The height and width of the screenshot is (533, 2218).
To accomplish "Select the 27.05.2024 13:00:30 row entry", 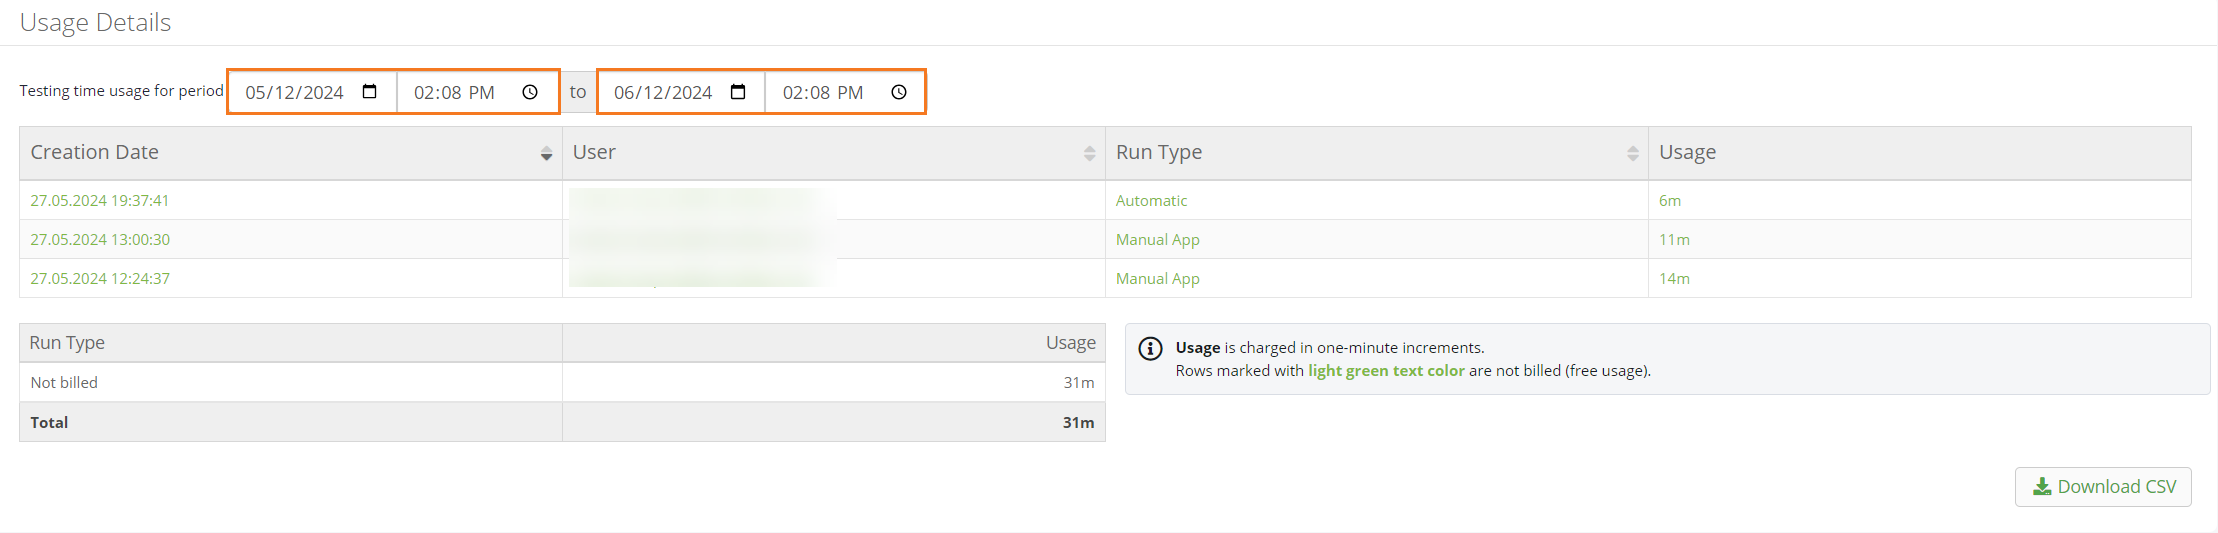I will (x=100, y=239).
